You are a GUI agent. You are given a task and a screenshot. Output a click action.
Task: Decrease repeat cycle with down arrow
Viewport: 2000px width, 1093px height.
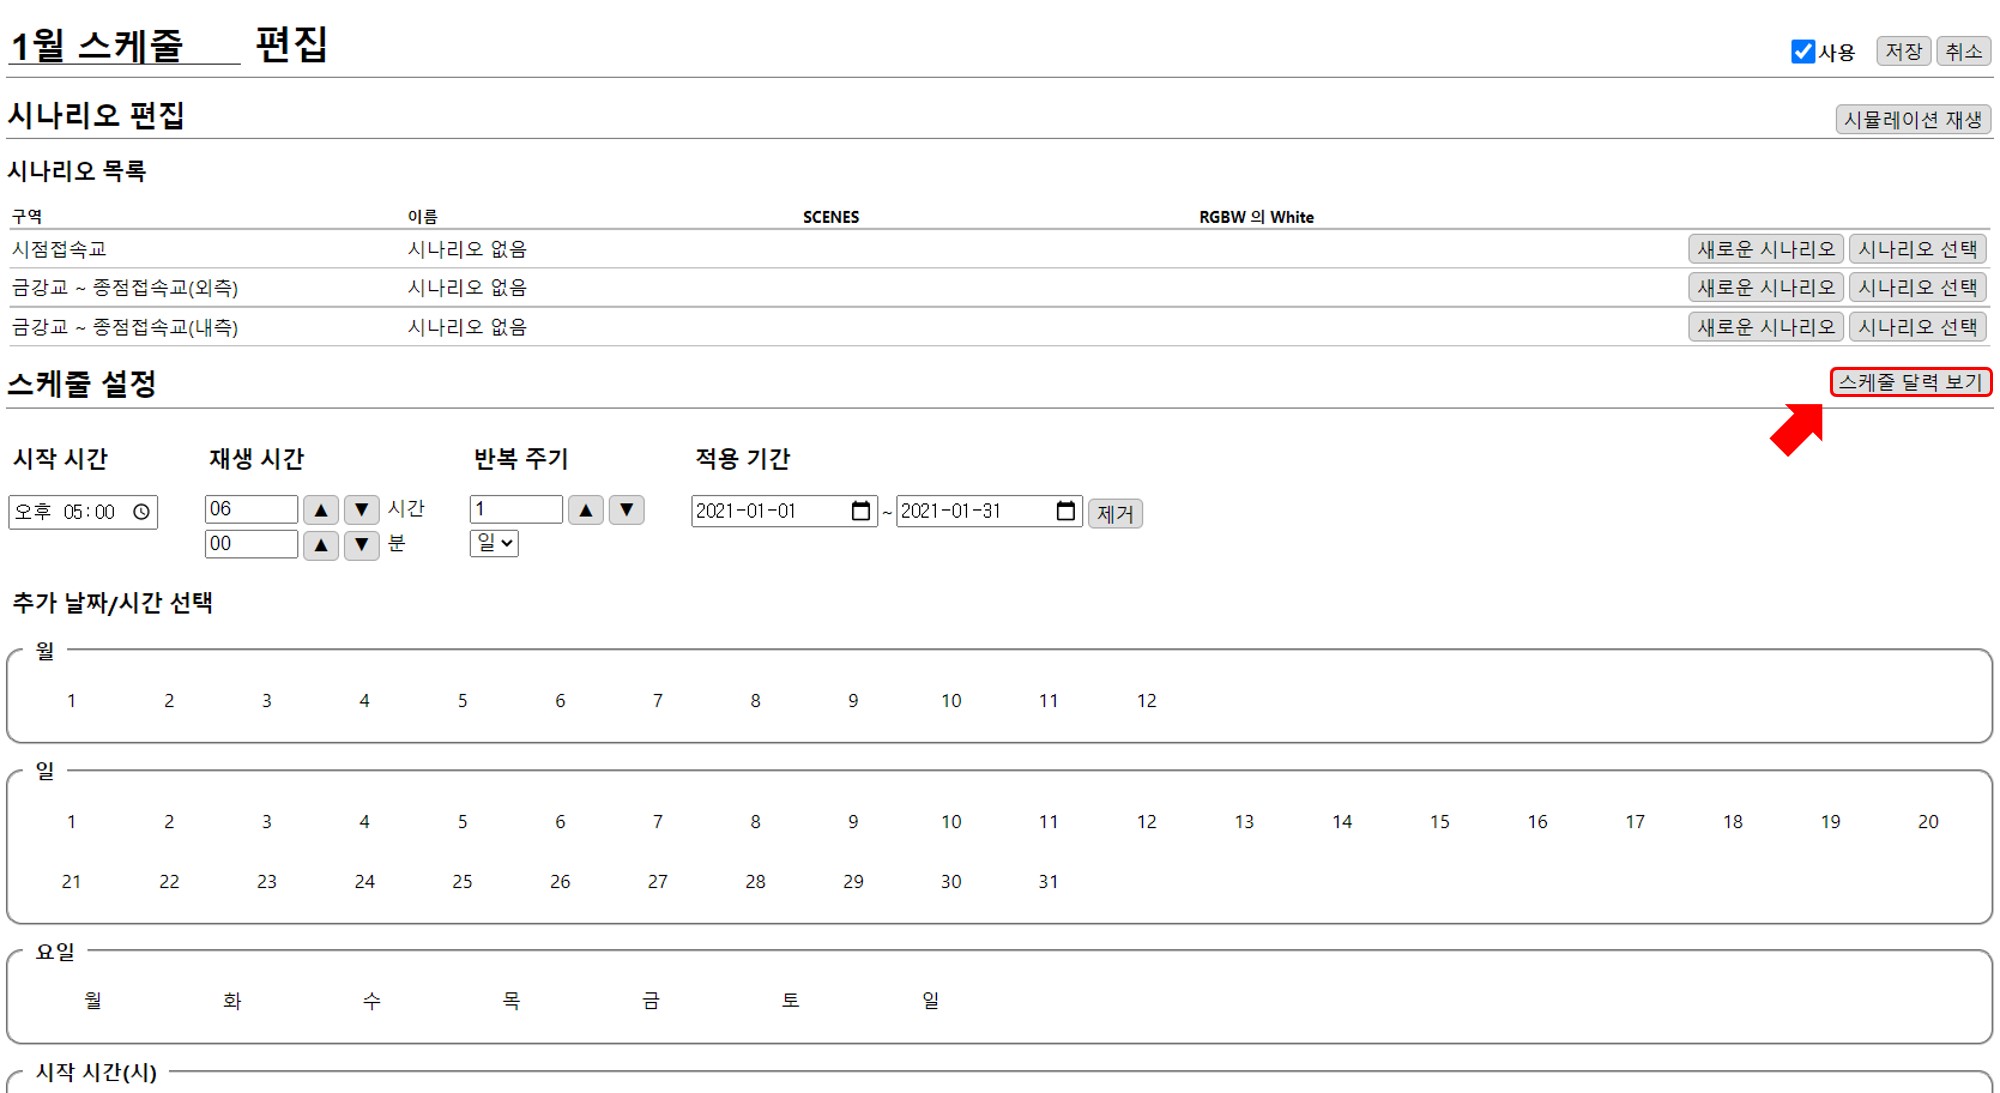point(627,510)
